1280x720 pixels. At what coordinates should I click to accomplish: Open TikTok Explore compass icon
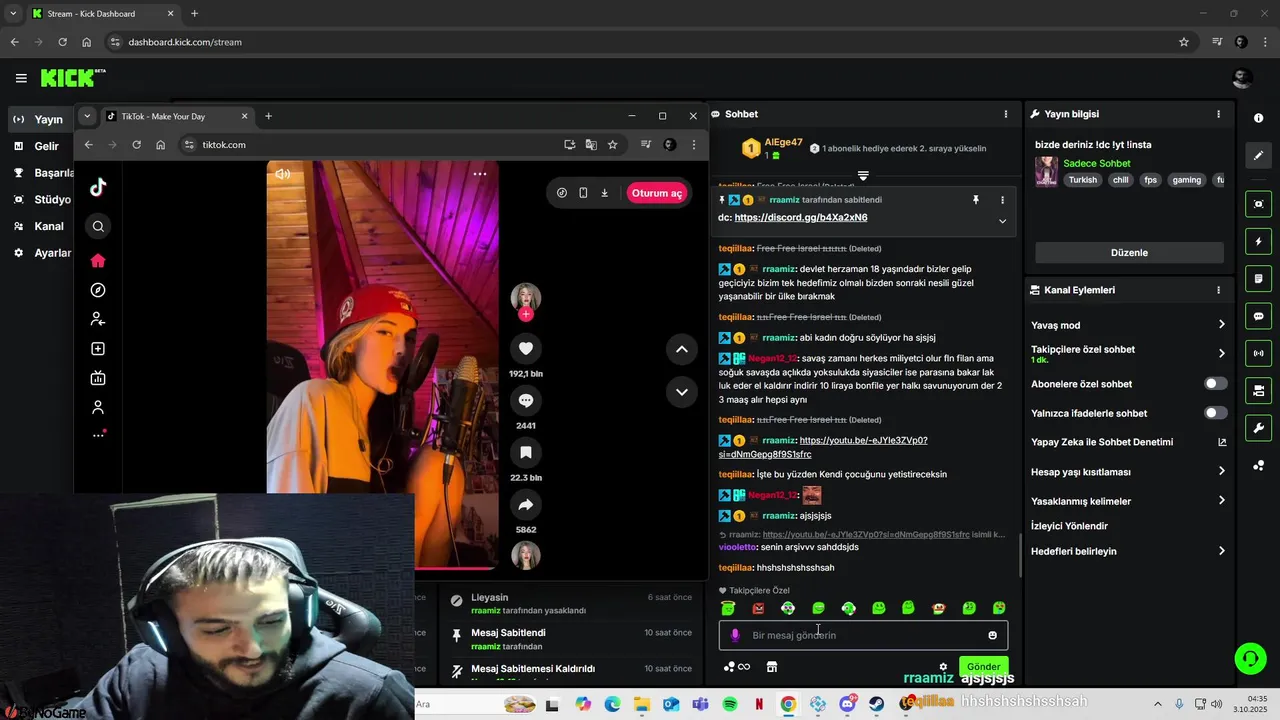coord(98,290)
